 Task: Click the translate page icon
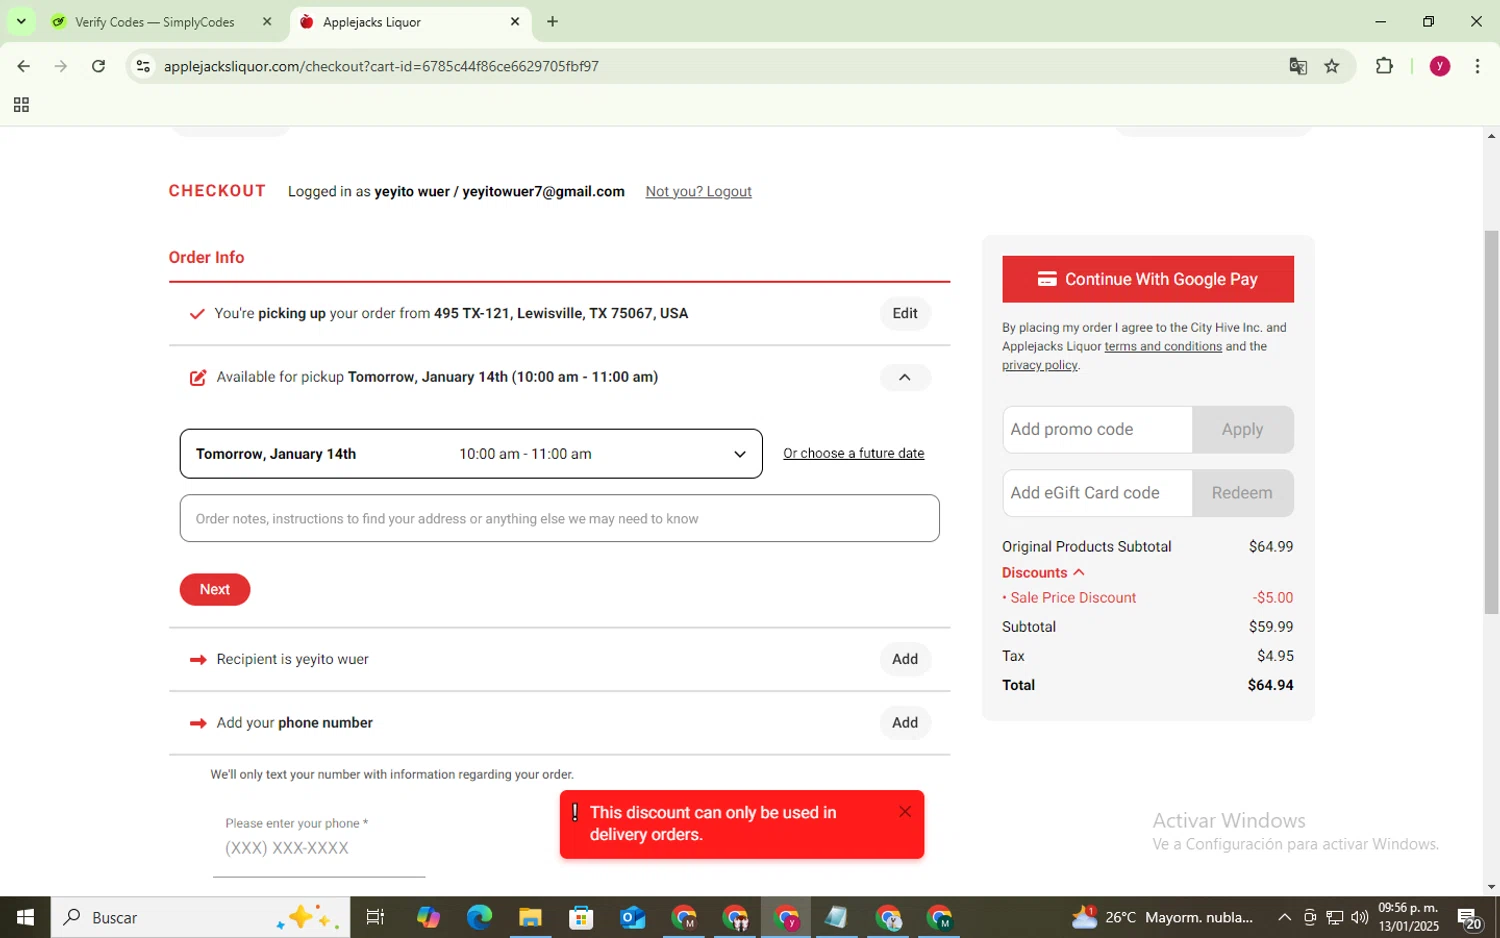(1298, 66)
